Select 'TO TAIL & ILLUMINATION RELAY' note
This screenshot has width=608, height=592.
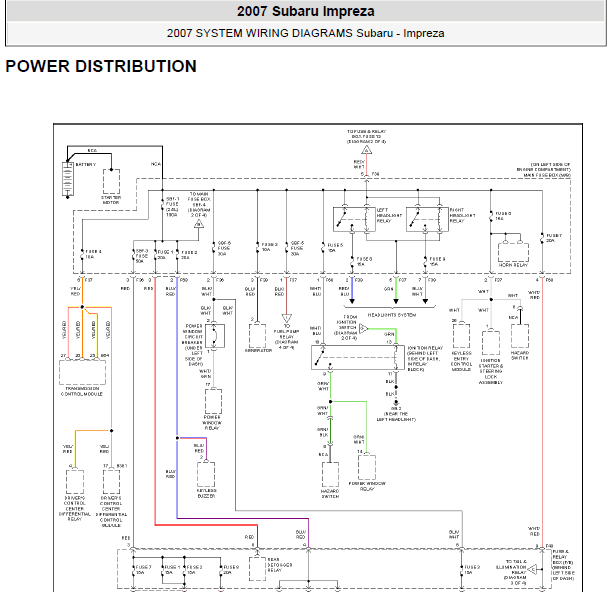coord(511,572)
